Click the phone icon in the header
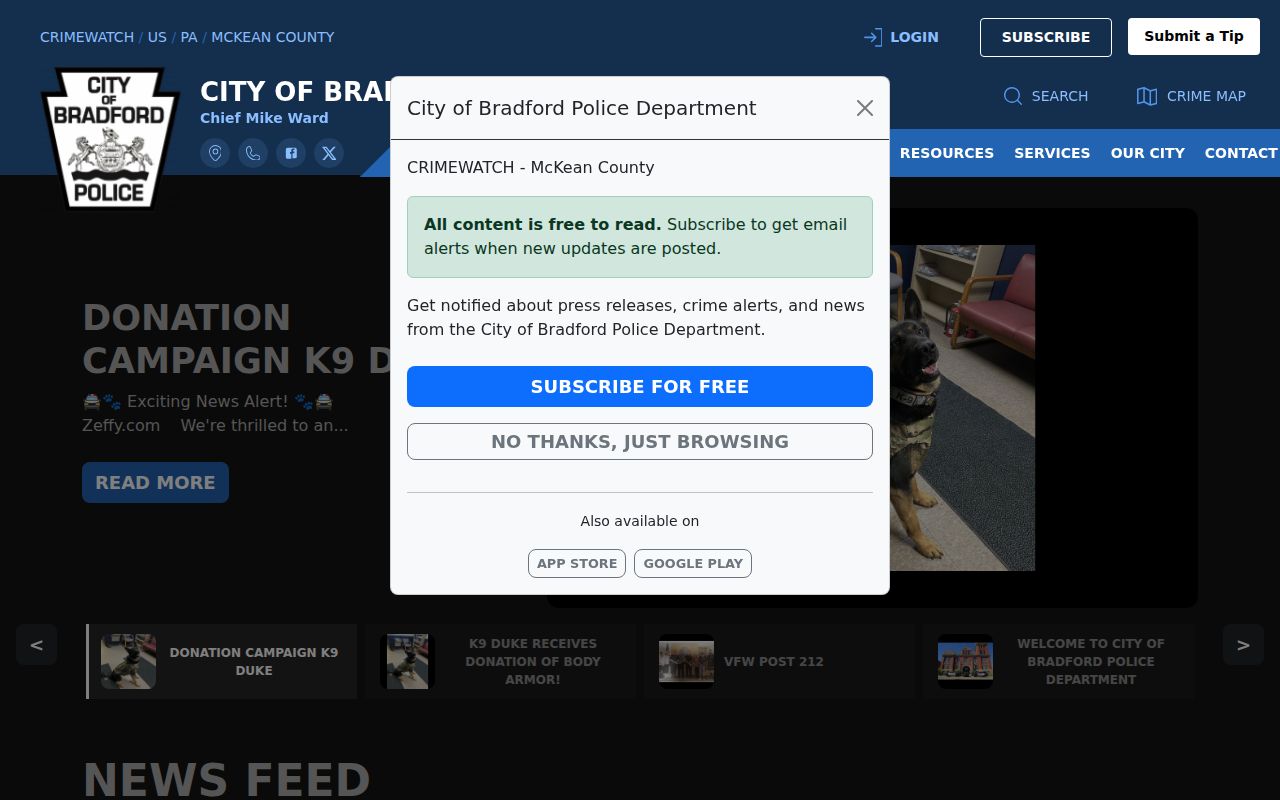The image size is (1280, 800). click(253, 153)
